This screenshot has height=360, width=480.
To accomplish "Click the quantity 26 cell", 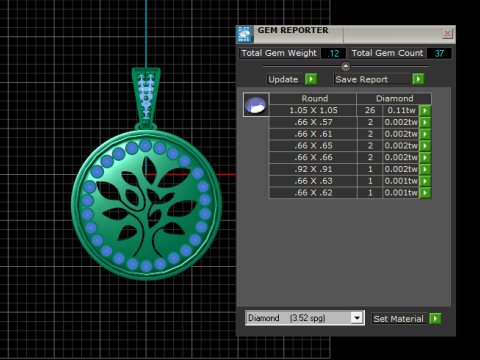I will (370, 110).
